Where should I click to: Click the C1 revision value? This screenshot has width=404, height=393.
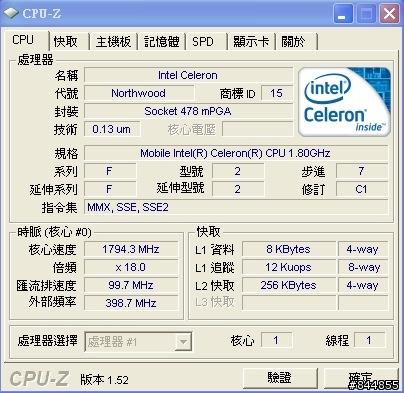[362, 189]
